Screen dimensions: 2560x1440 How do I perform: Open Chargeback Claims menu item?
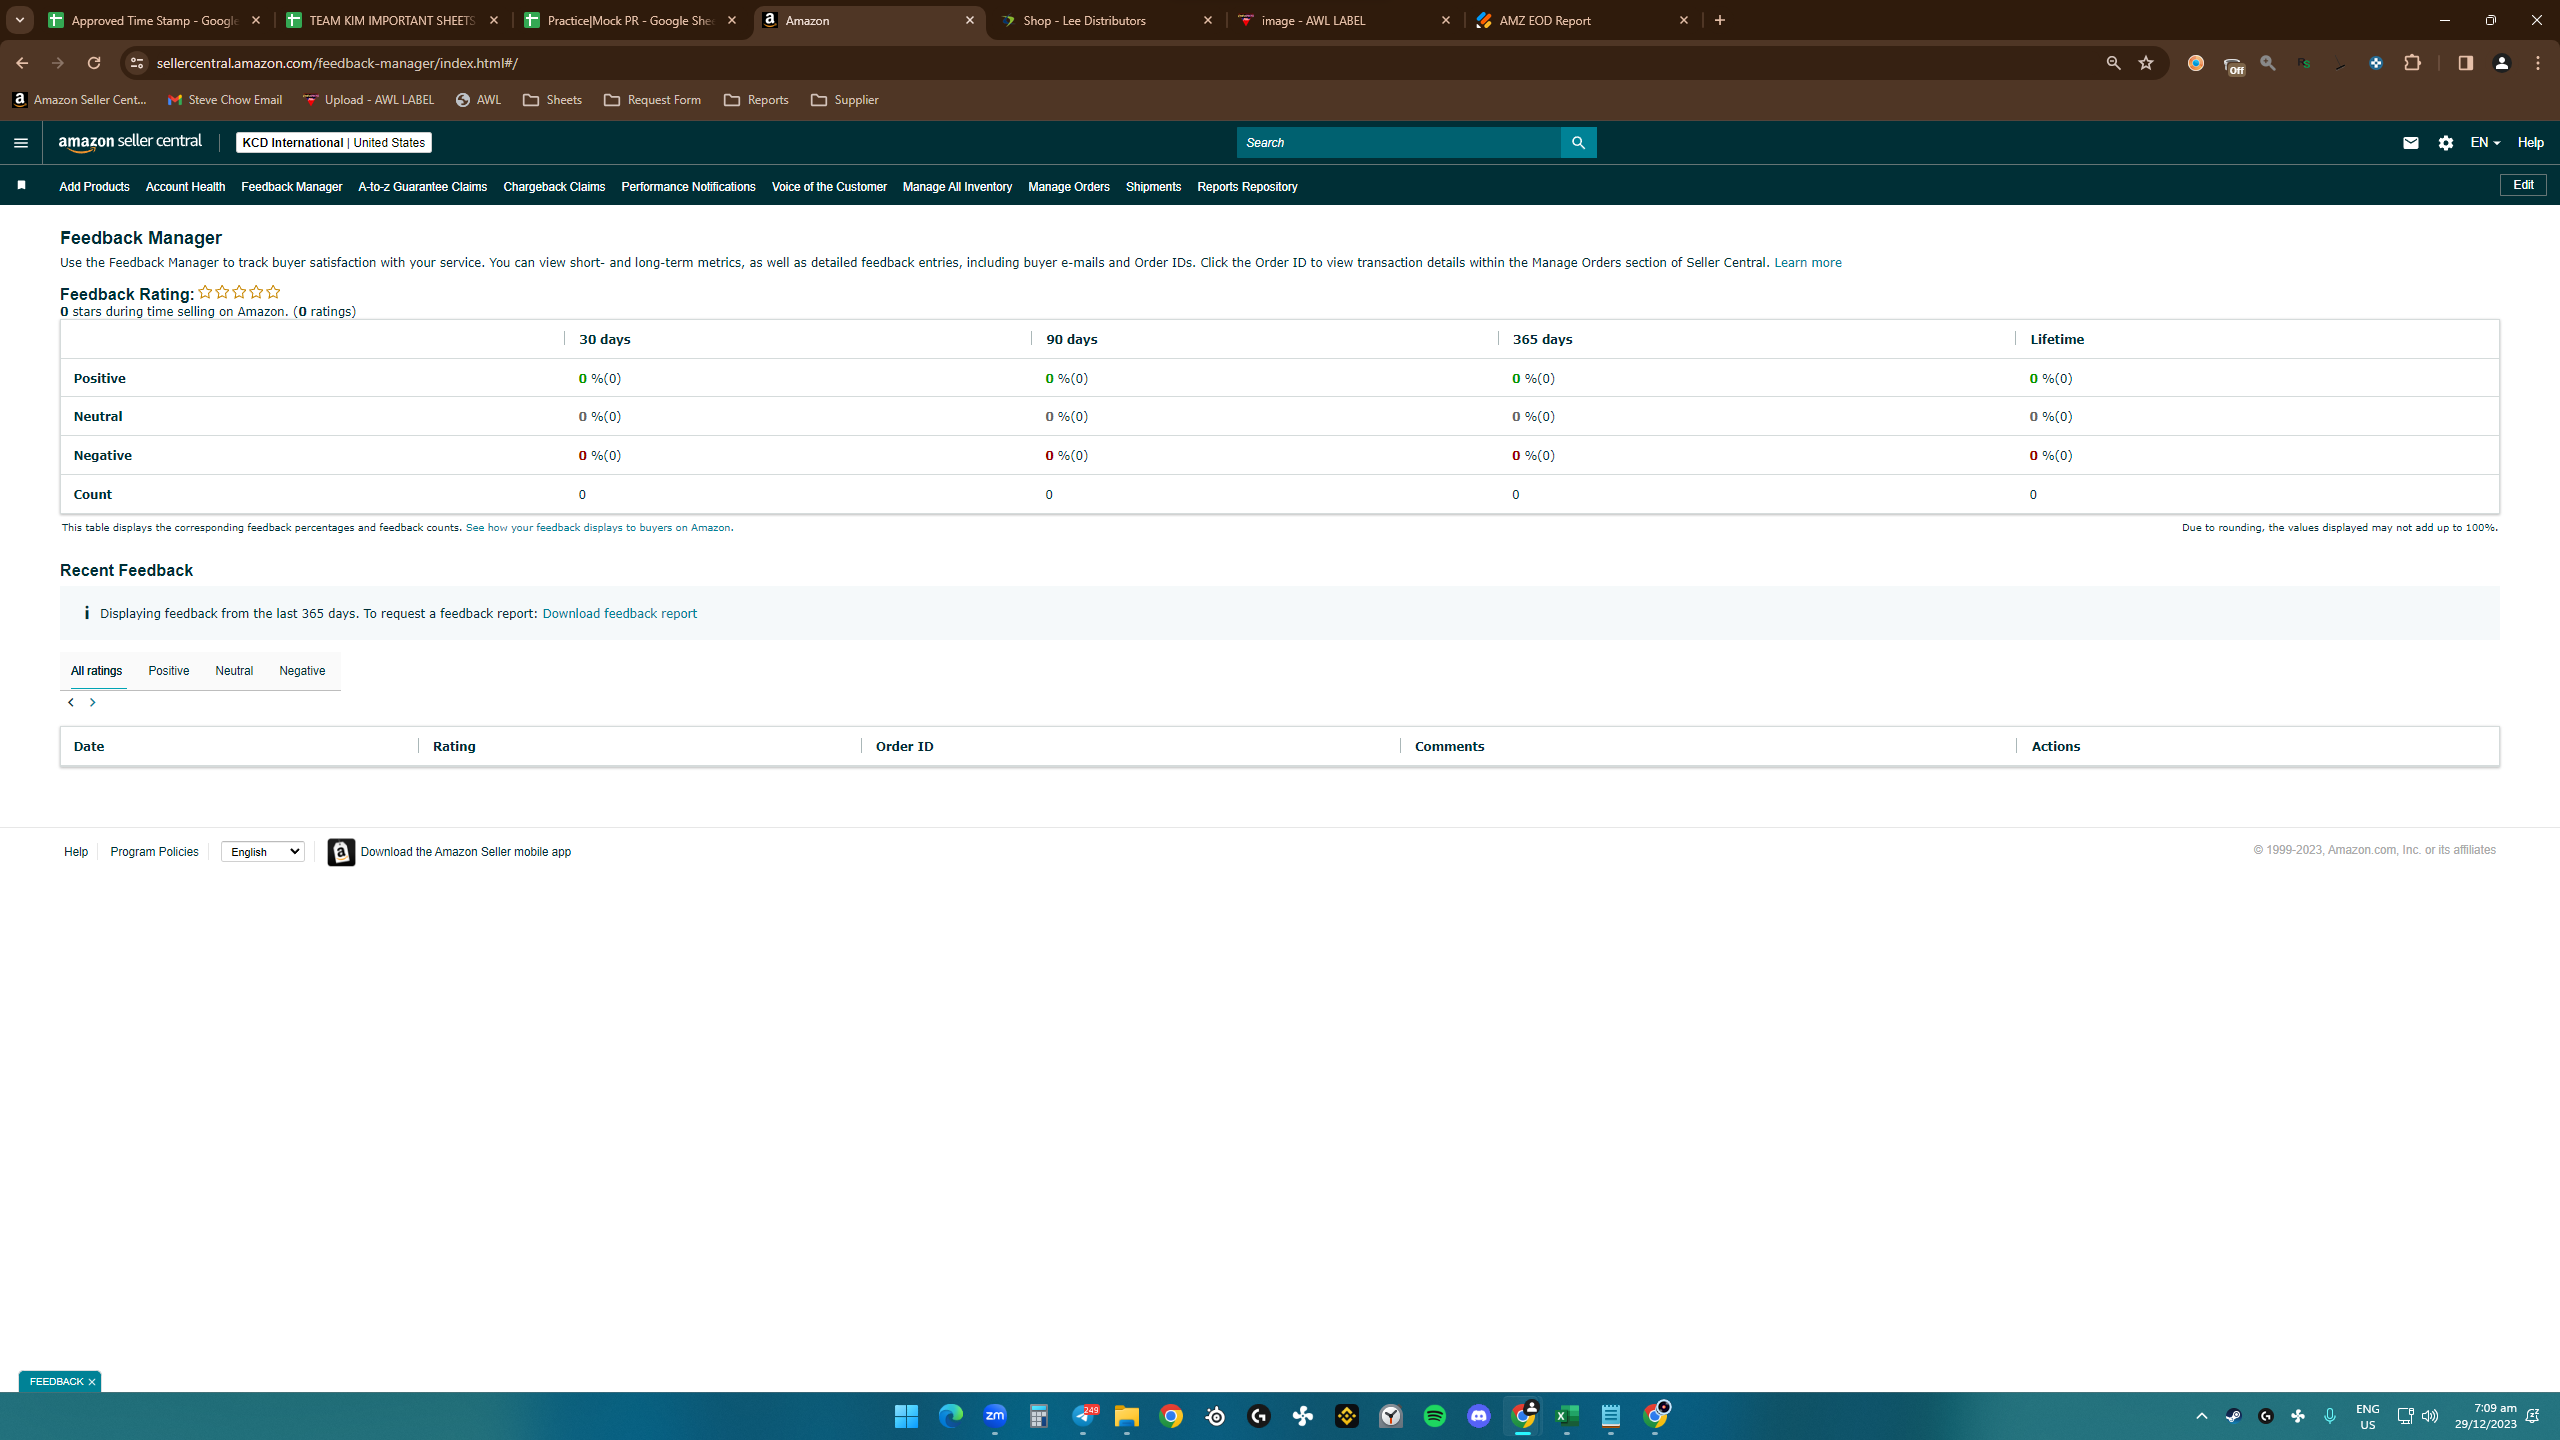pyautogui.click(x=554, y=187)
